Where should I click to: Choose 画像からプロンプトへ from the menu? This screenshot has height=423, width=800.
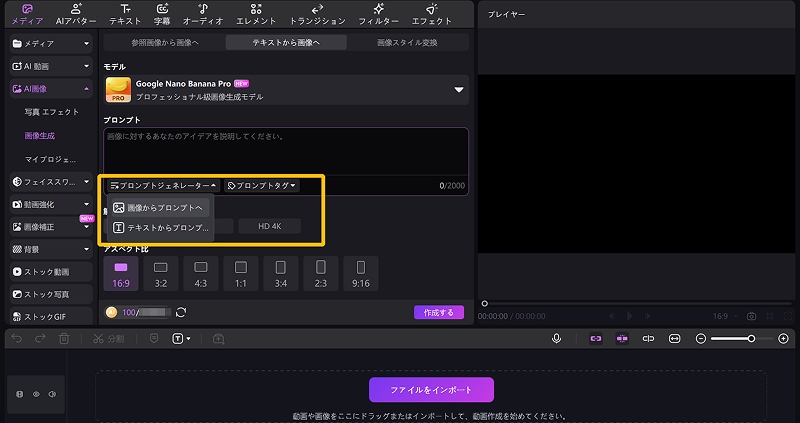[x=160, y=208]
